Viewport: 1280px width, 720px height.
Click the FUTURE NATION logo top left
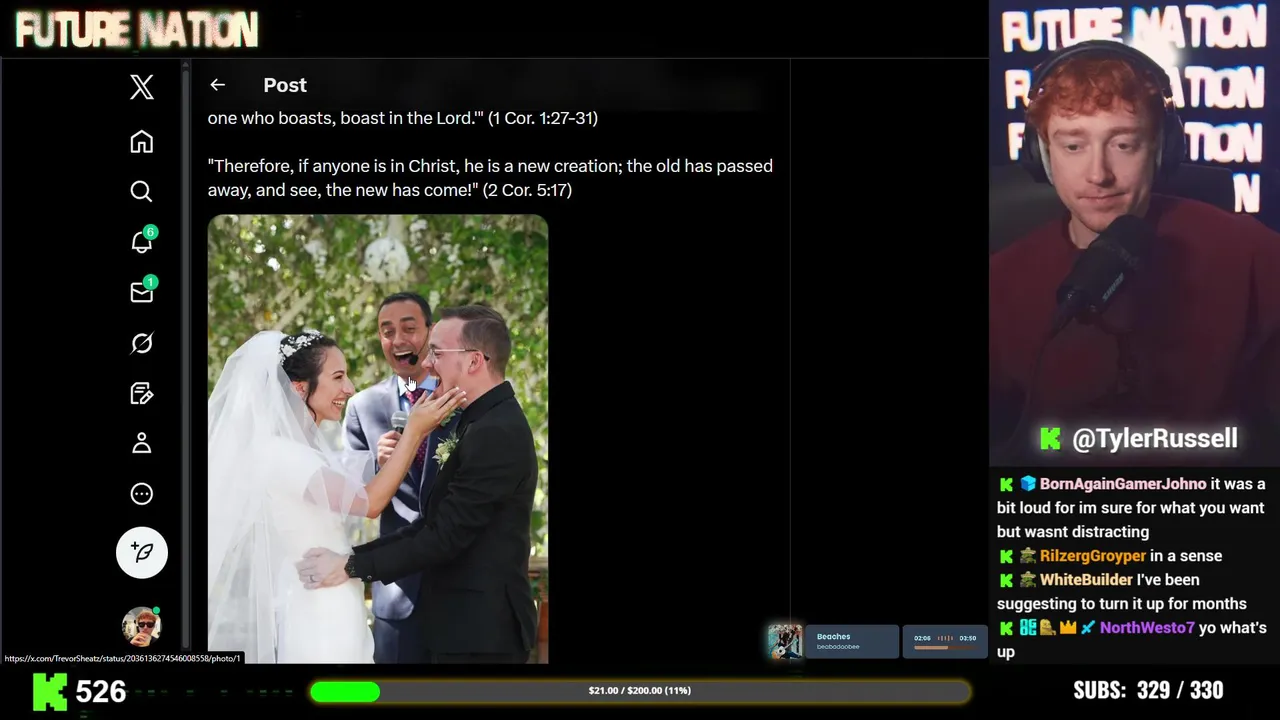[137, 30]
